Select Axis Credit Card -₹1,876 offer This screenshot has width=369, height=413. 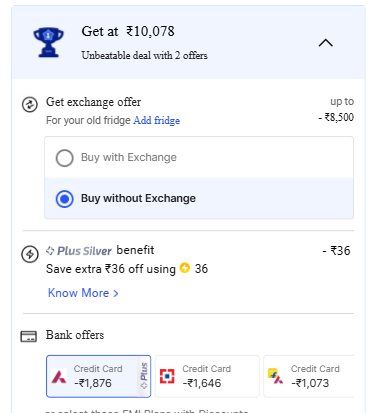[98, 376]
